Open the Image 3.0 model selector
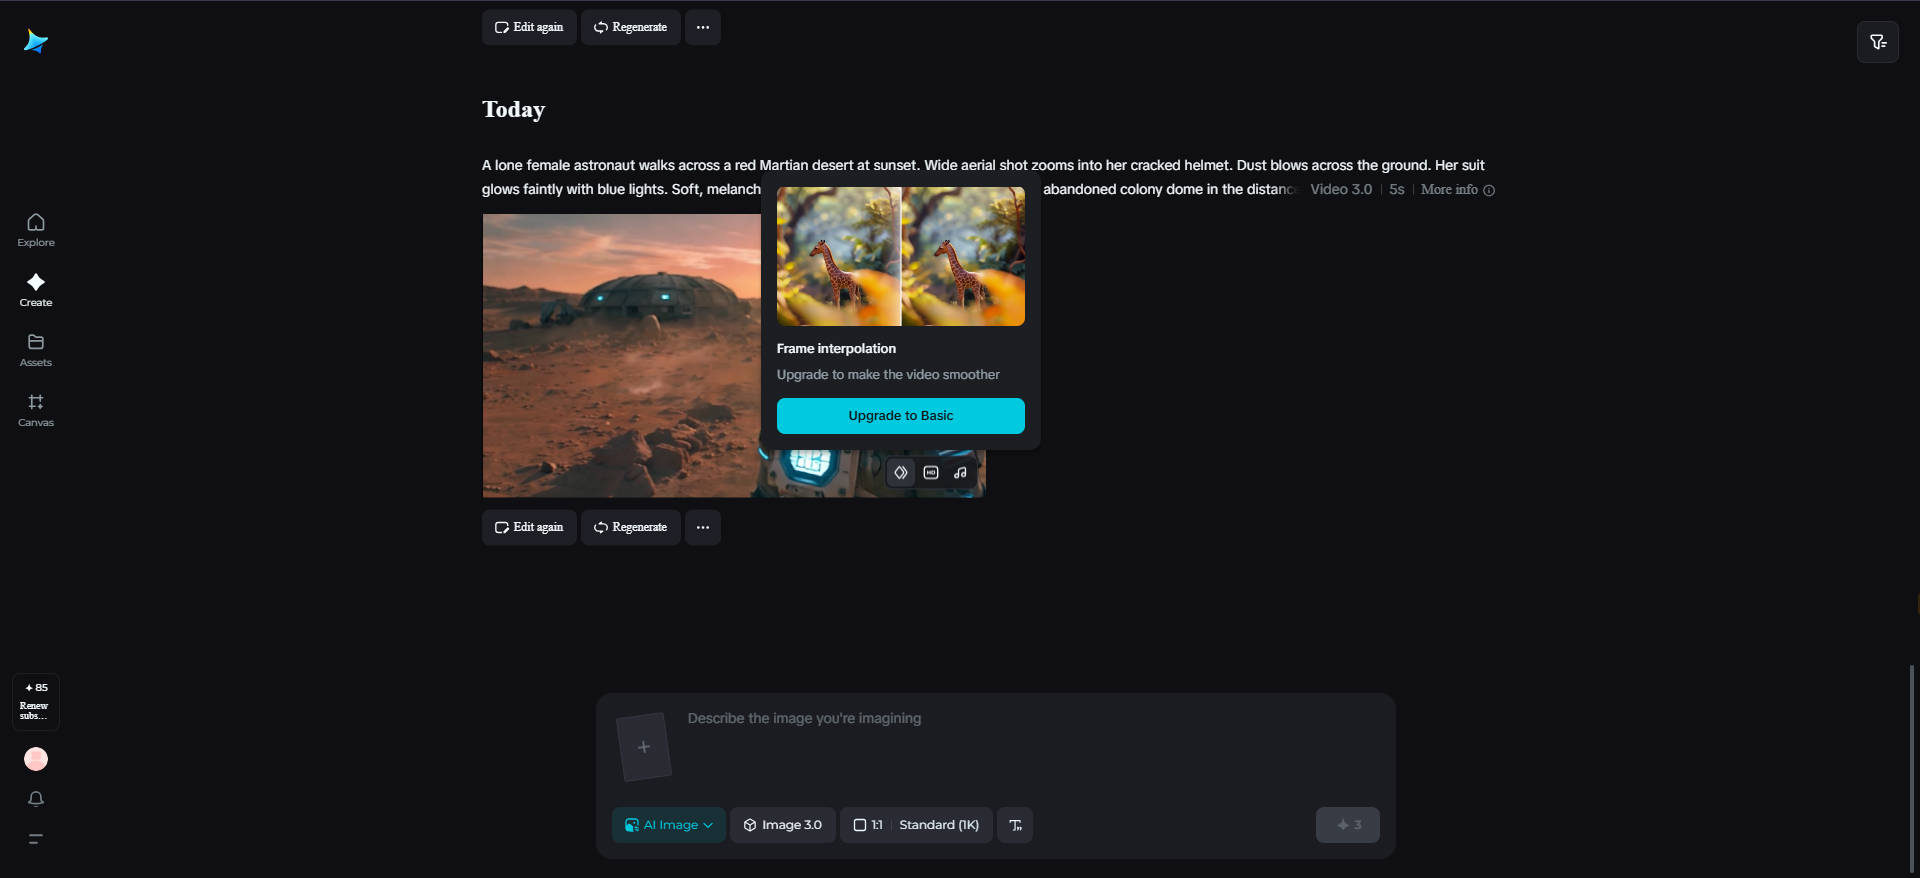This screenshot has height=878, width=1920. coord(783,825)
